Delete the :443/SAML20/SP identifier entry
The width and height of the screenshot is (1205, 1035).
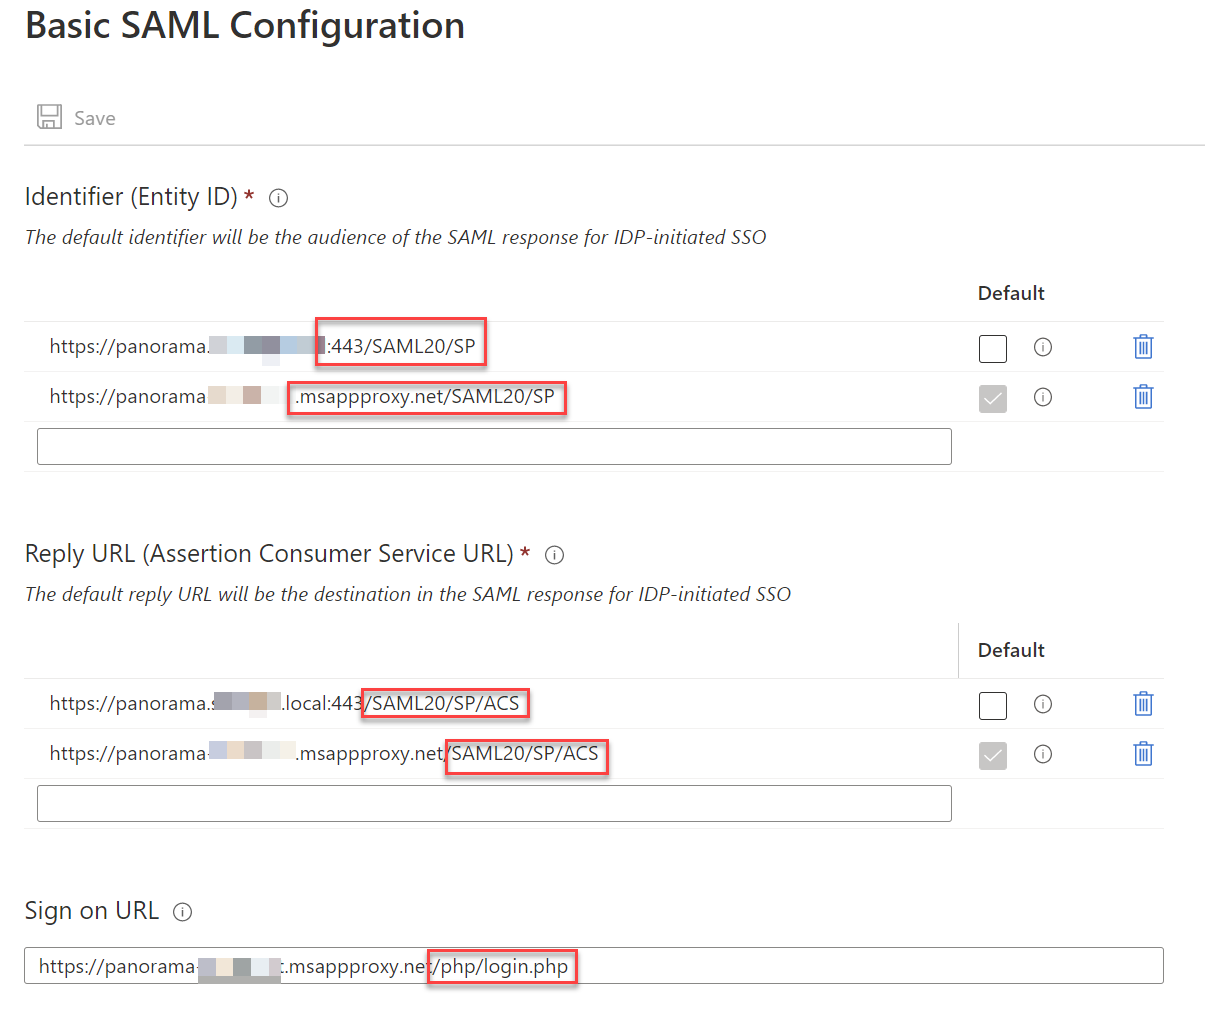tap(1143, 347)
